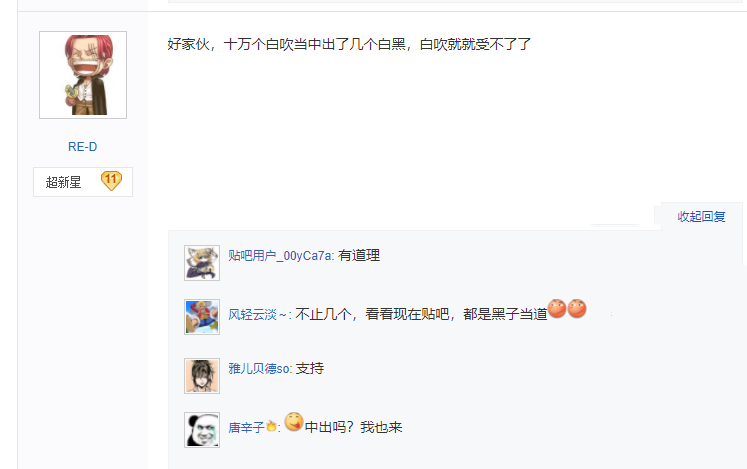Click the main post text starting 好家伙
This screenshot has width=747, height=469.
click(349, 45)
